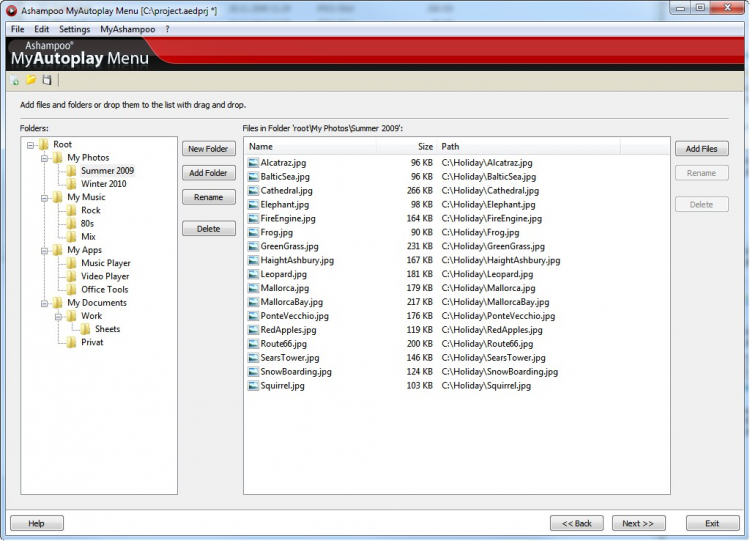Image resolution: width=750 pixels, height=541 pixels.
Task: Collapse the My Music tree node
Action: point(44,198)
